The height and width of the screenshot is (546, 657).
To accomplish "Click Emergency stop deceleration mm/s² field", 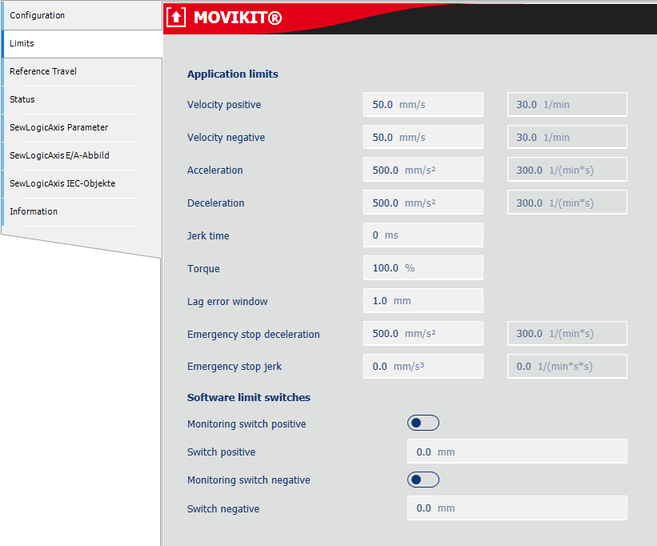I will pos(423,335).
